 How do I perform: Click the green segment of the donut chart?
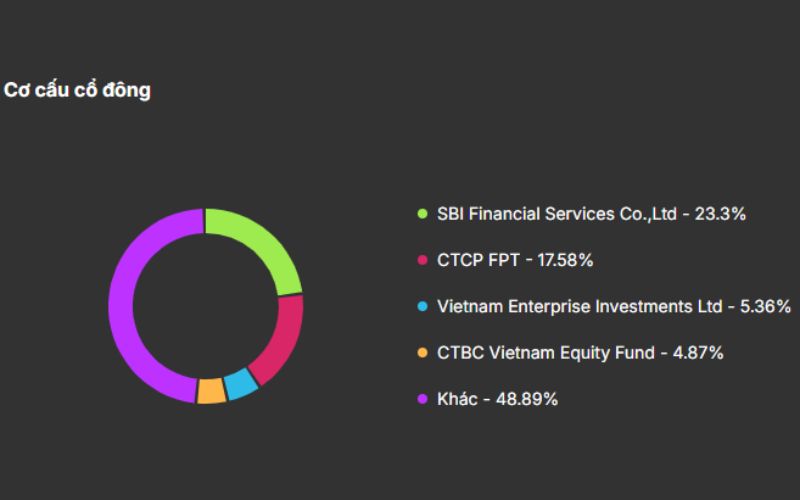click(x=262, y=242)
